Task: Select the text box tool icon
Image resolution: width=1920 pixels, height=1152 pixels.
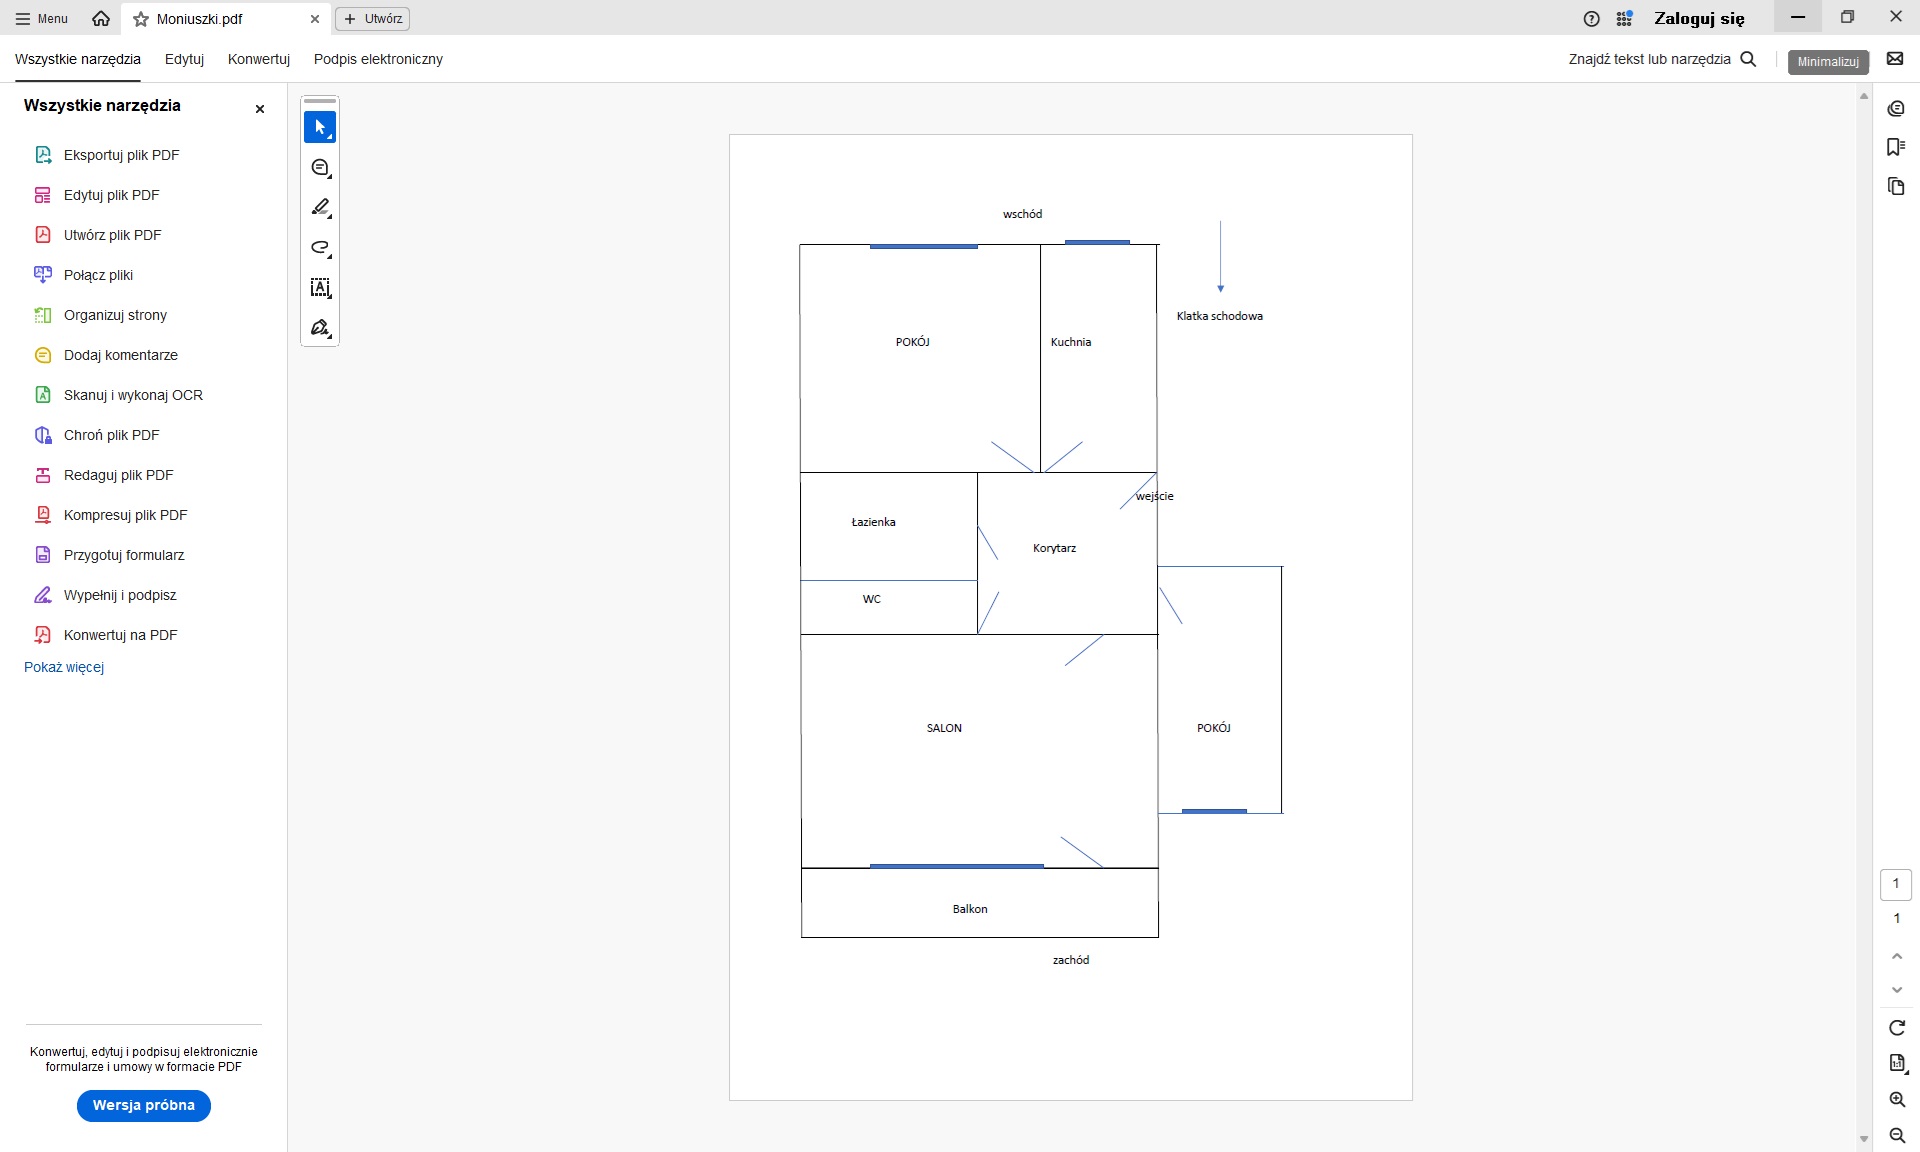Action: point(320,288)
